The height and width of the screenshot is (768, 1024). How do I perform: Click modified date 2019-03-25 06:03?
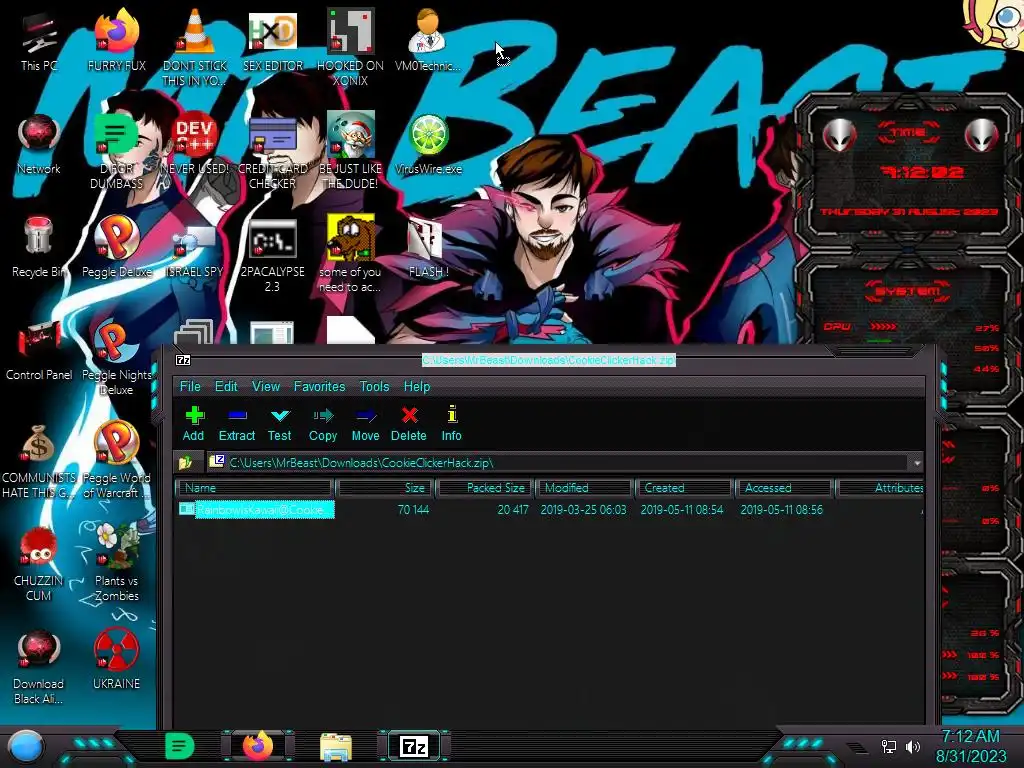(583, 509)
